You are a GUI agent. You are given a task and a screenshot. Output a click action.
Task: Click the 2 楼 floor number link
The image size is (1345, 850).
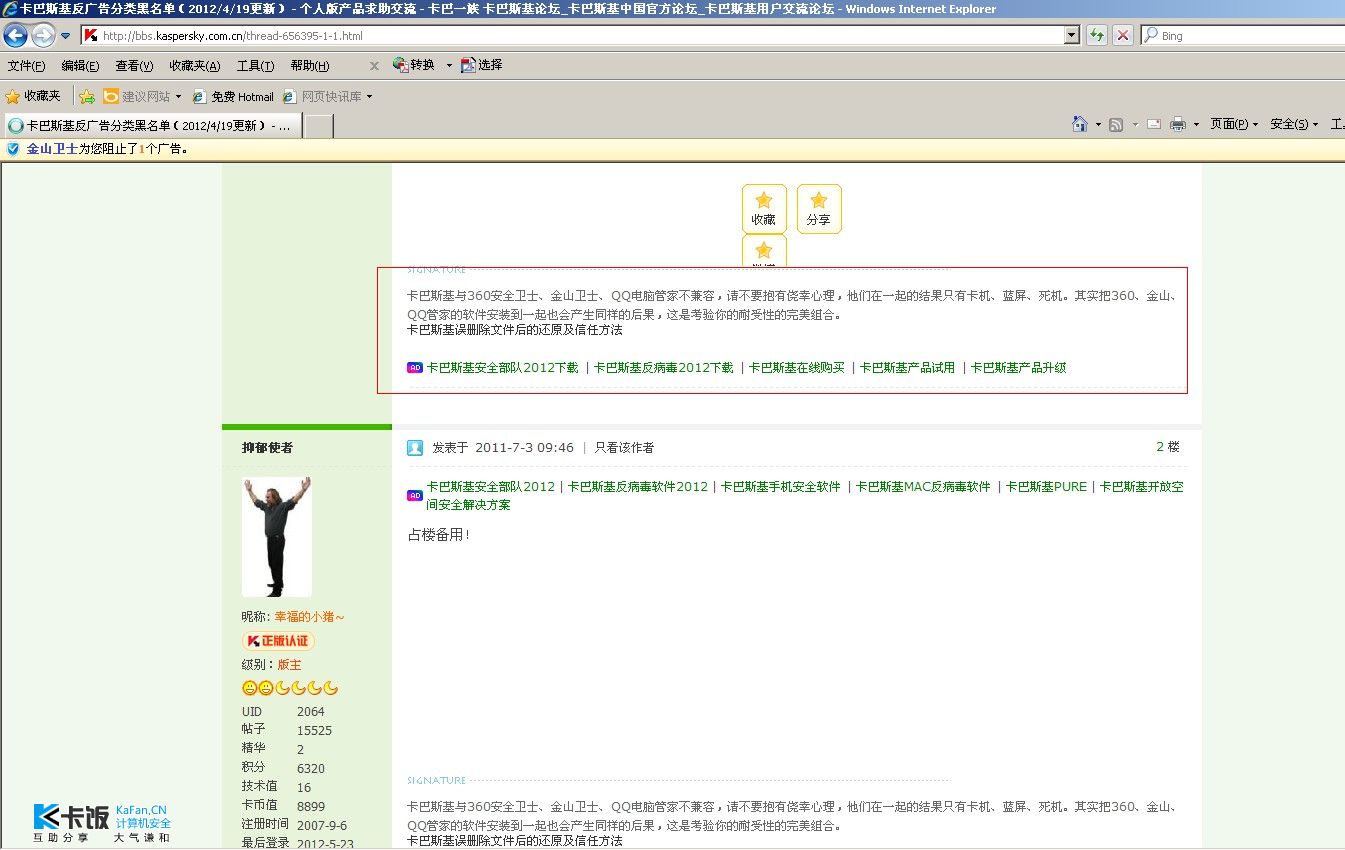click(1168, 447)
